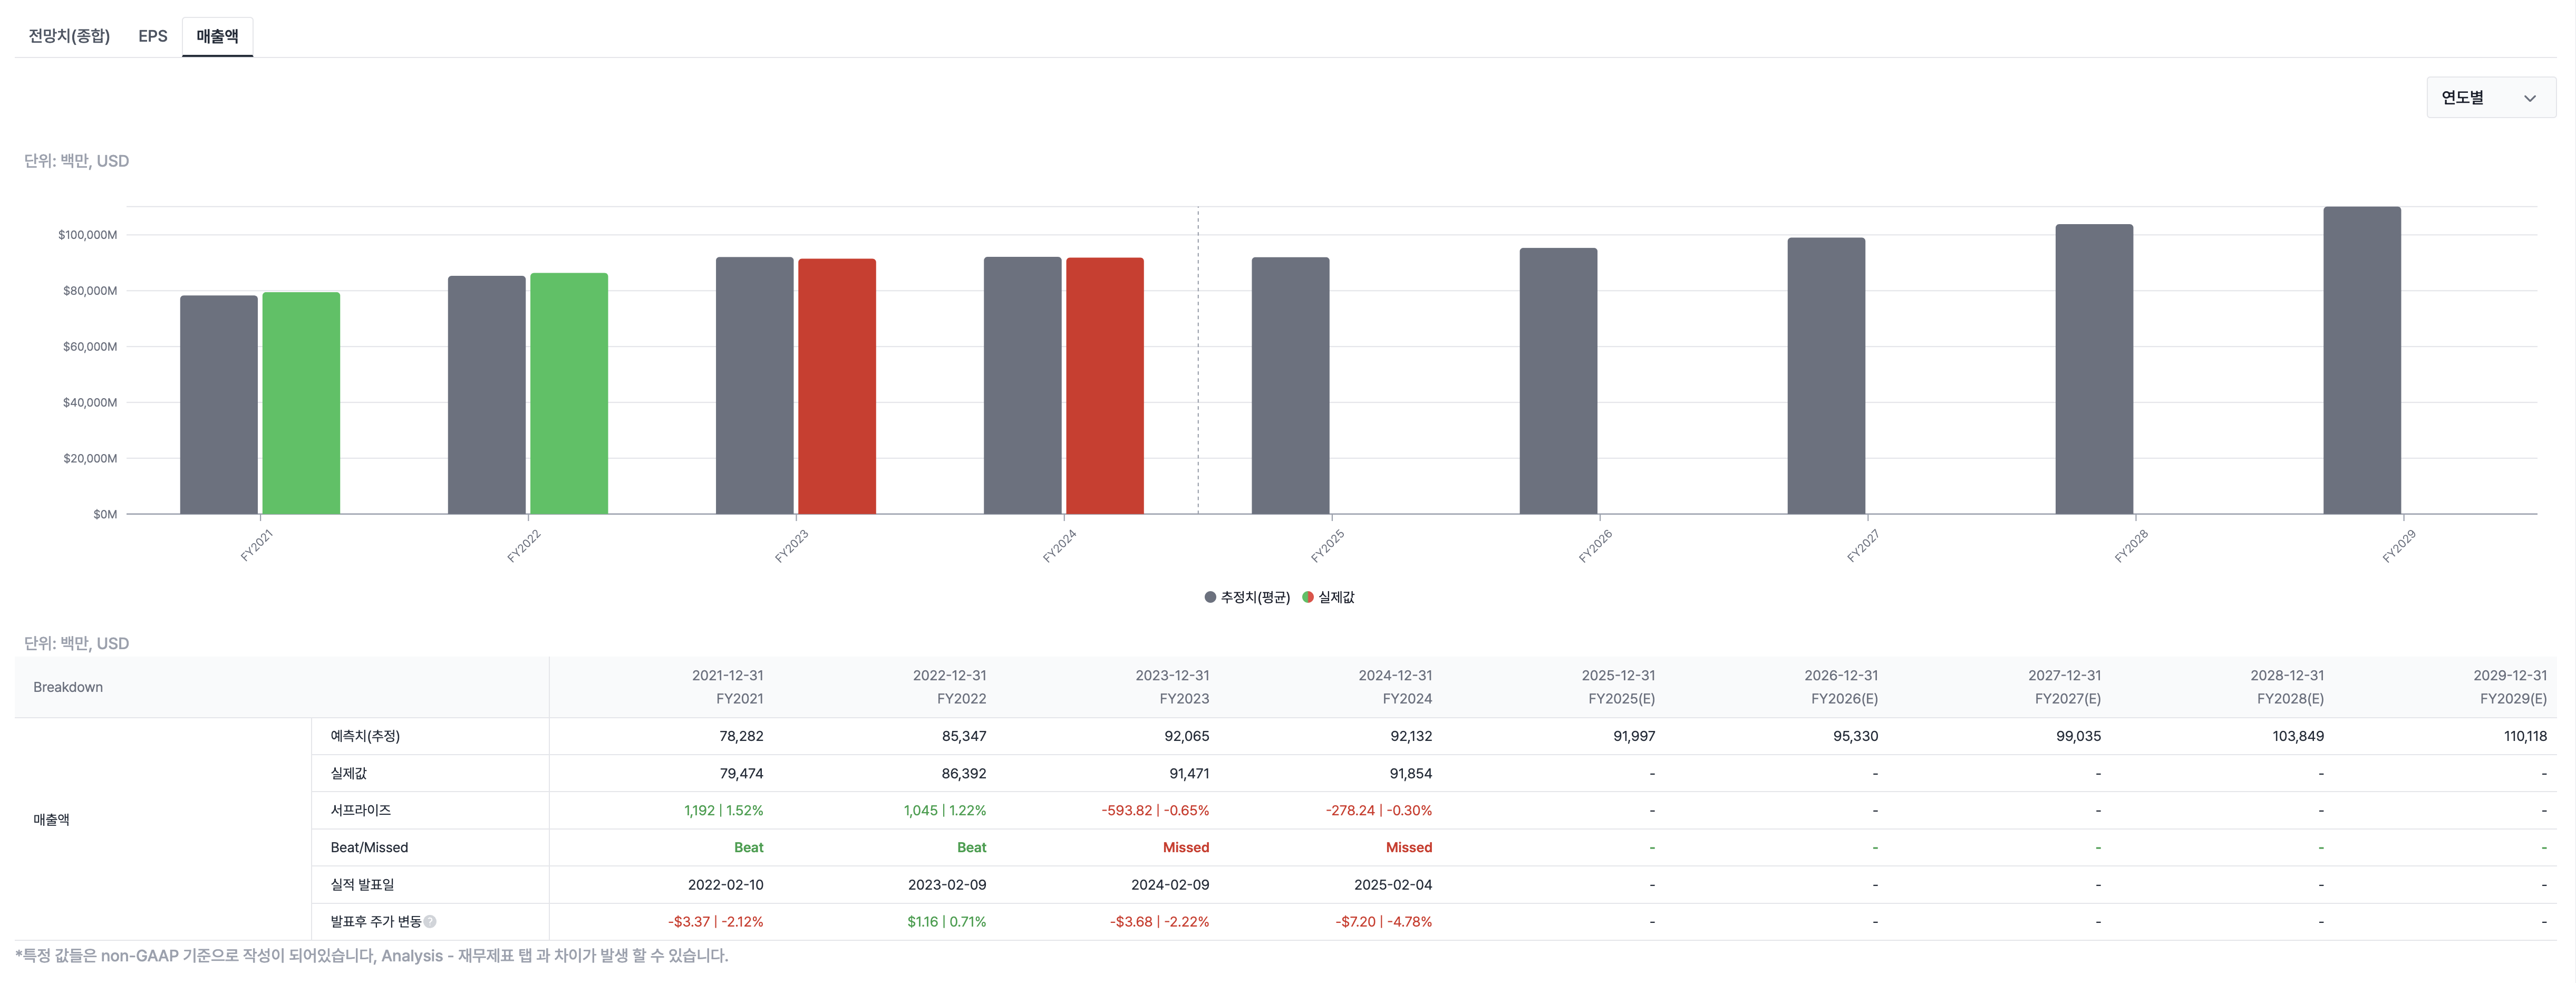Click the FY2021 green actual bar
This screenshot has height=983, width=2576.
tap(301, 403)
